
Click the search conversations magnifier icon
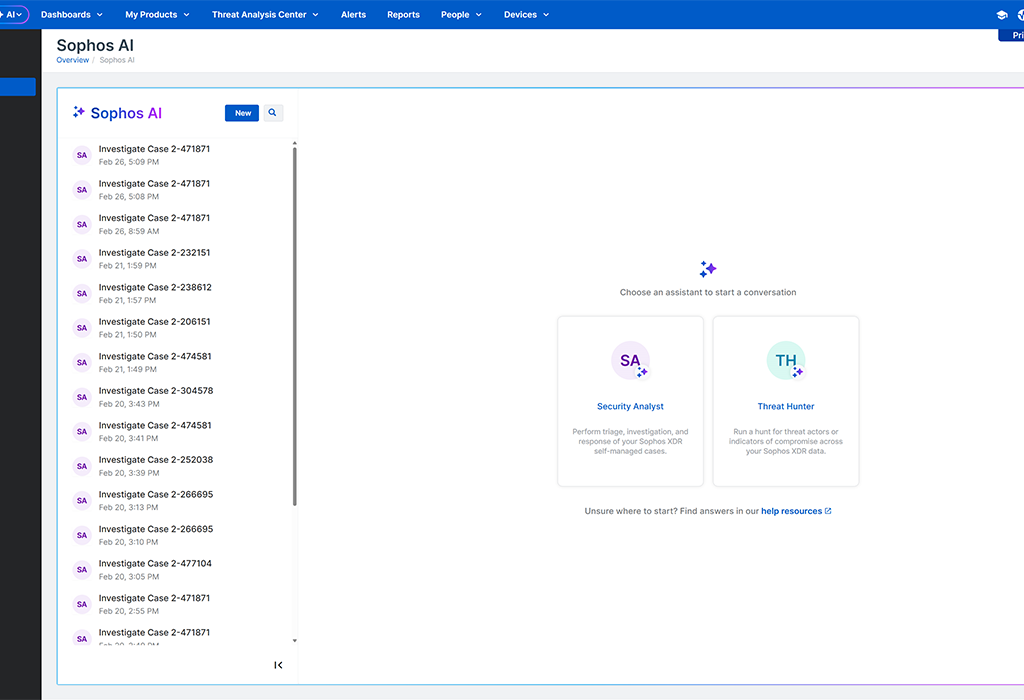coord(272,113)
